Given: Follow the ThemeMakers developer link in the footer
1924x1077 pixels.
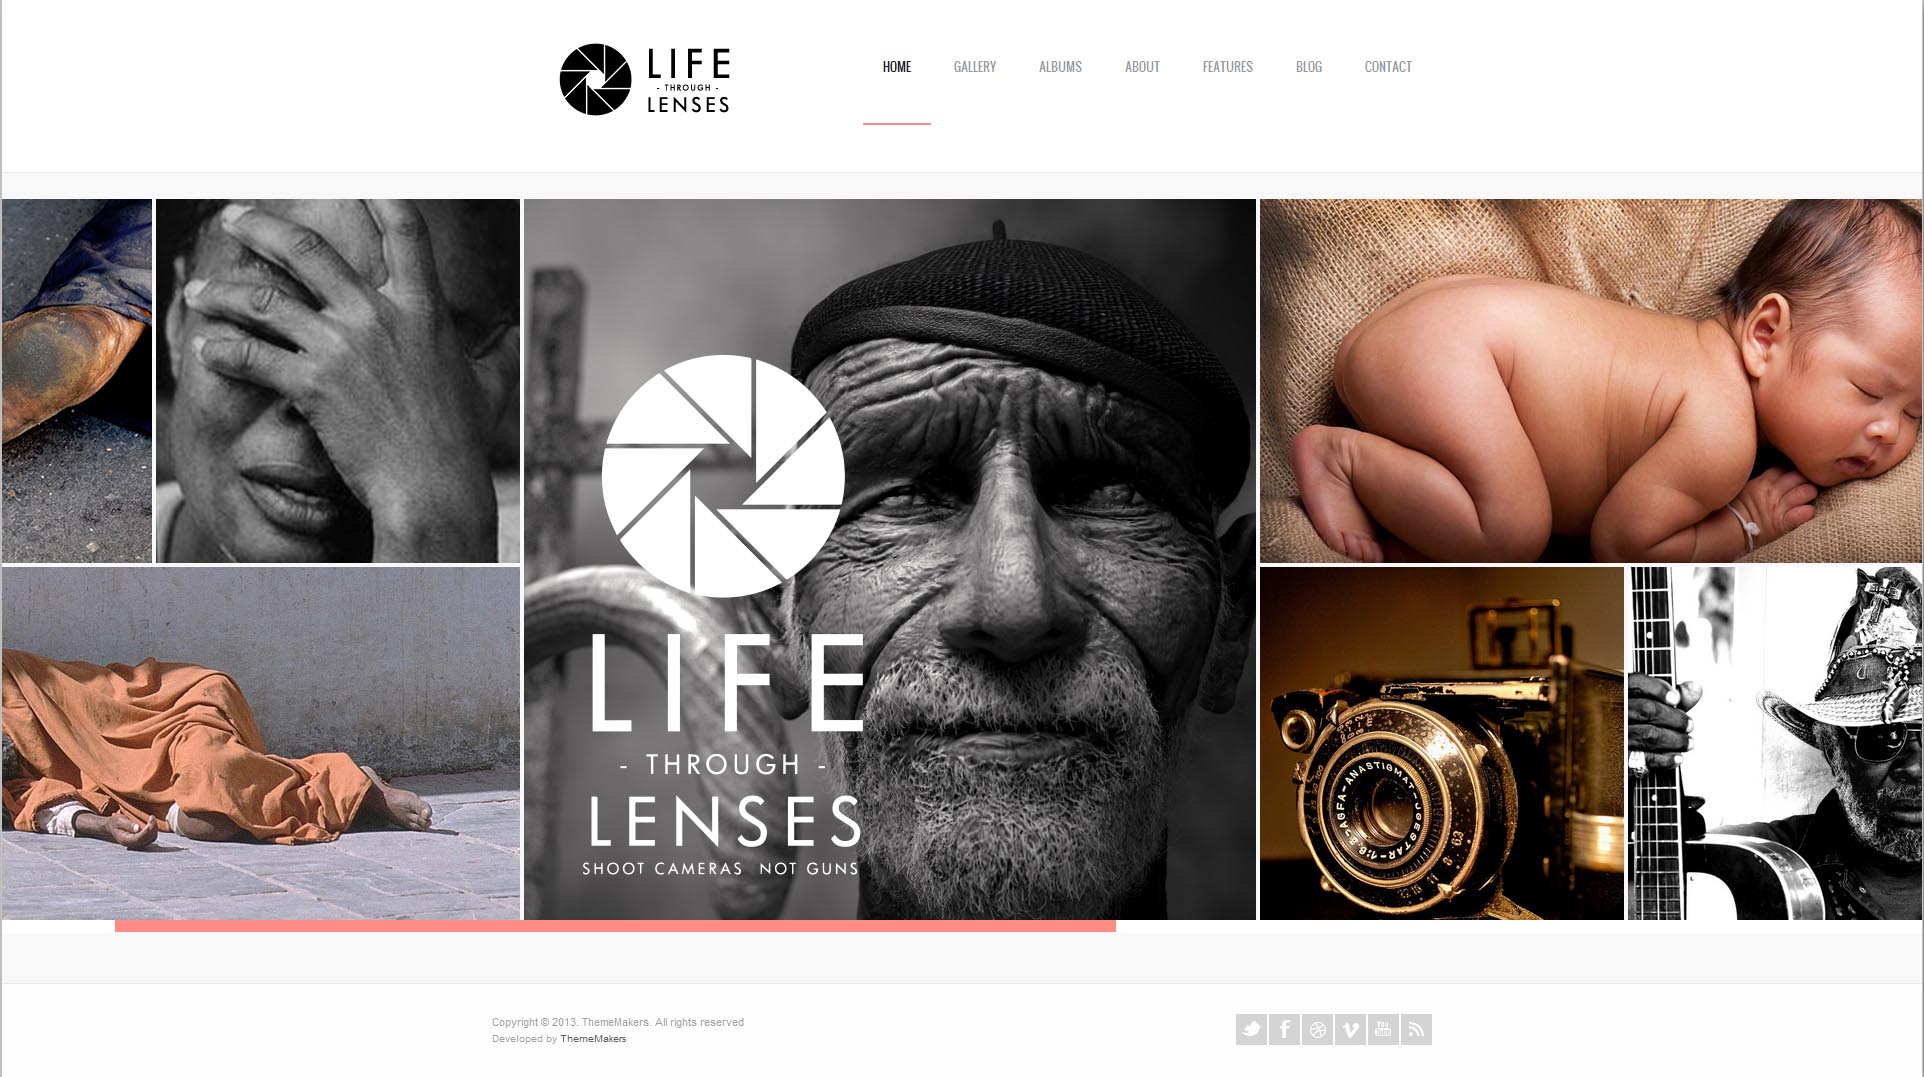Looking at the screenshot, I should 593,1039.
